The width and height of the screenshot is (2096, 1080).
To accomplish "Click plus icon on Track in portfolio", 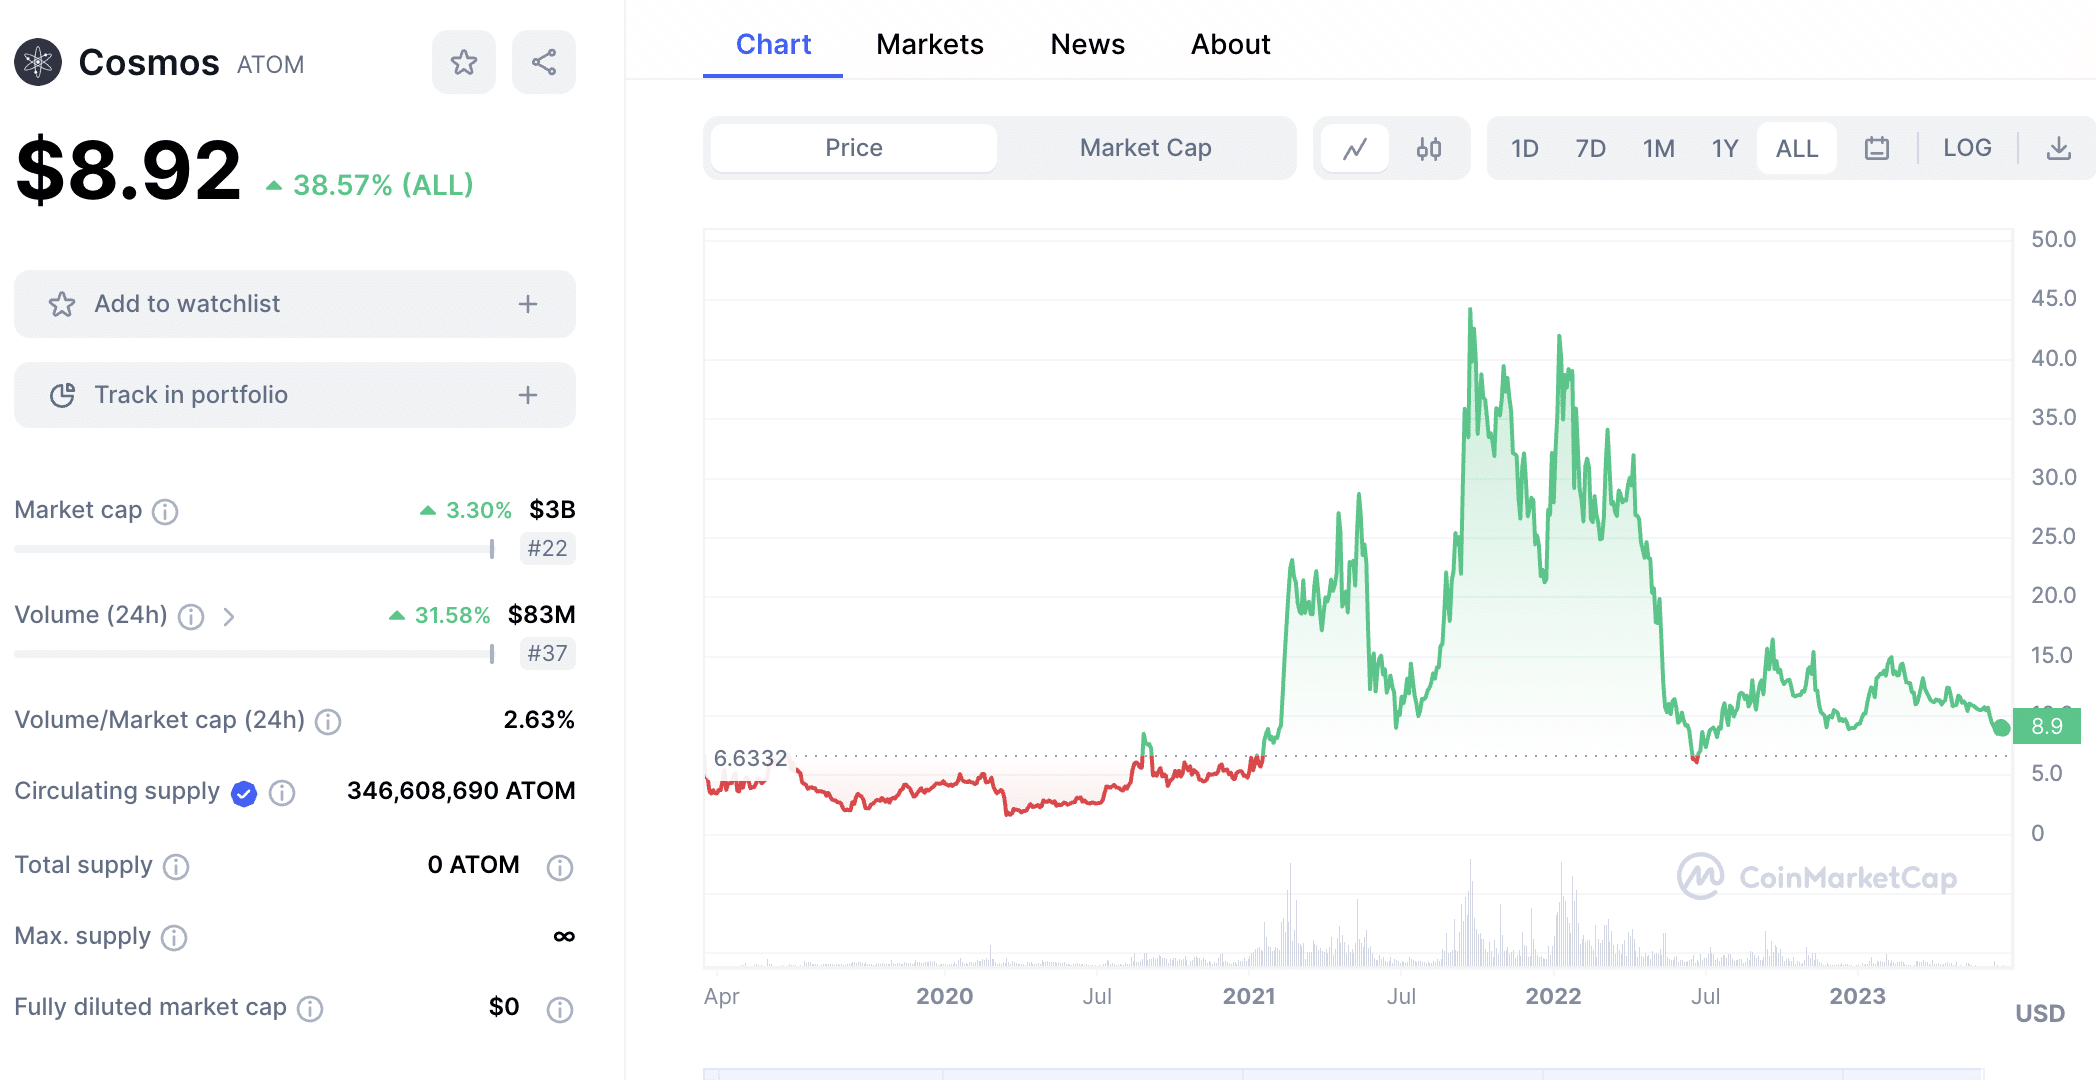I will click(528, 395).
